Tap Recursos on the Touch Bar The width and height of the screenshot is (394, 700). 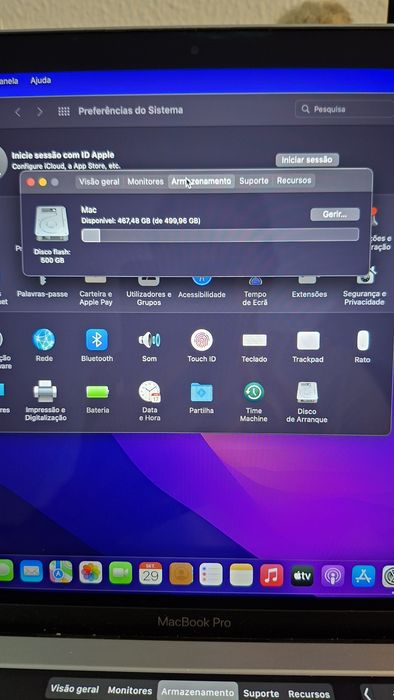(x=309, y=694)
